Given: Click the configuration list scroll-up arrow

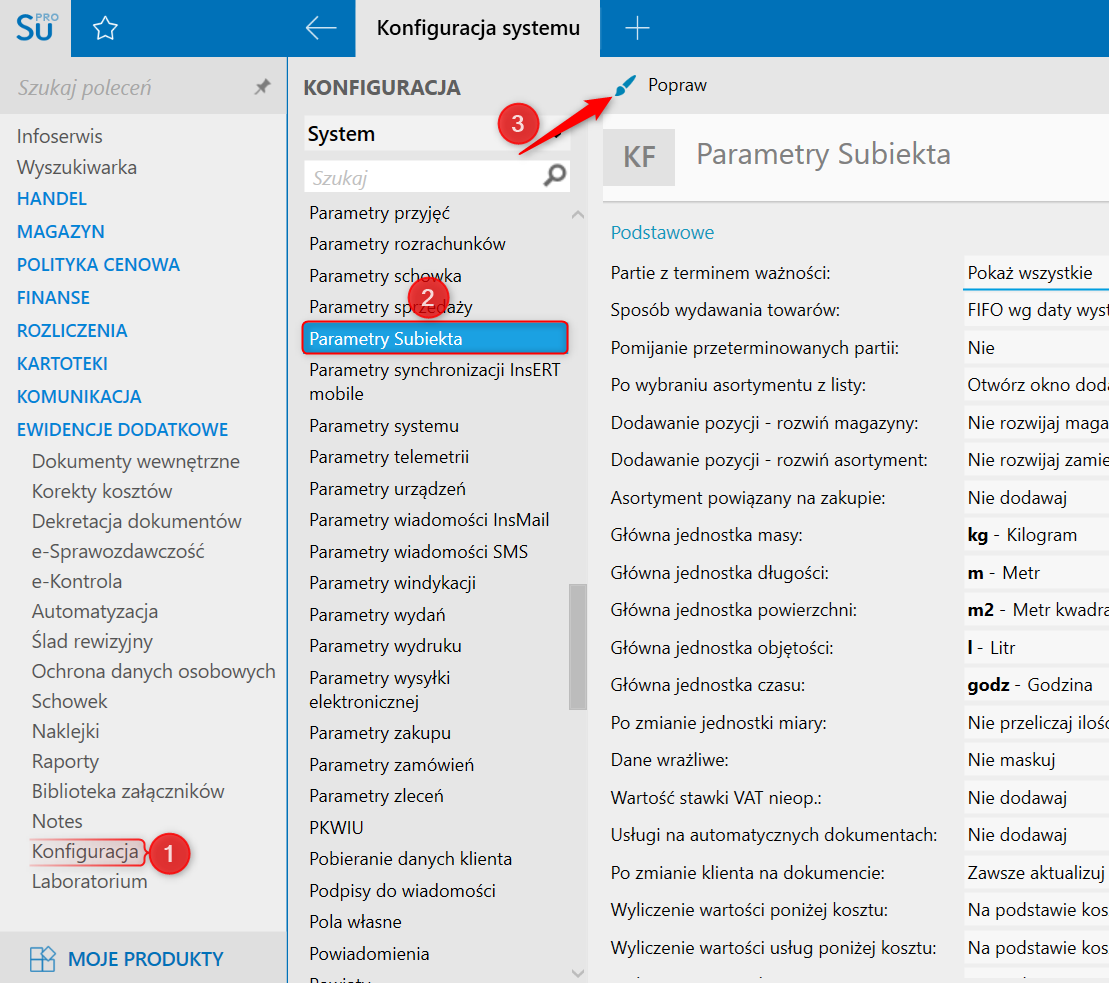Looking at the screenshot, I should 578,214.
